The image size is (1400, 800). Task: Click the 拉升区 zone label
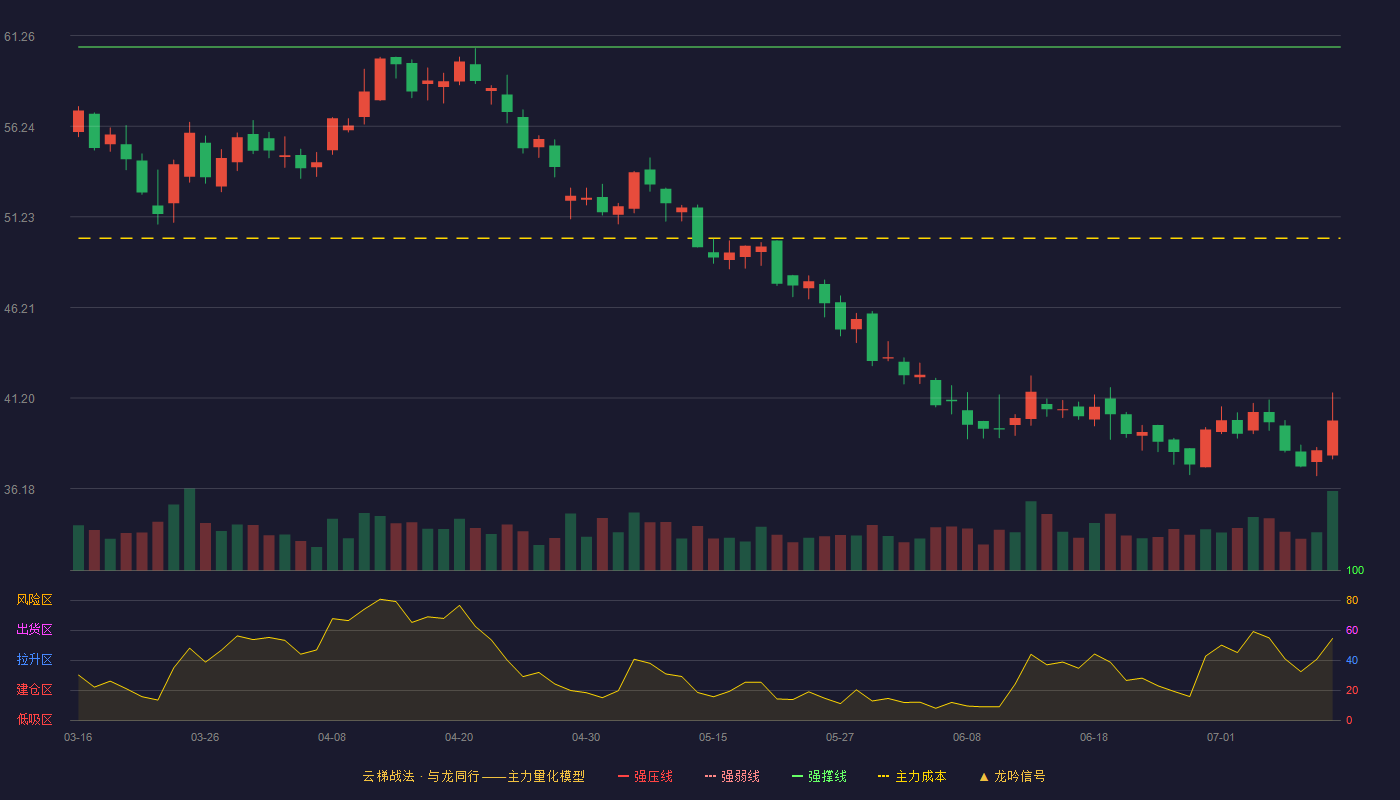click(x=34, y=660)
